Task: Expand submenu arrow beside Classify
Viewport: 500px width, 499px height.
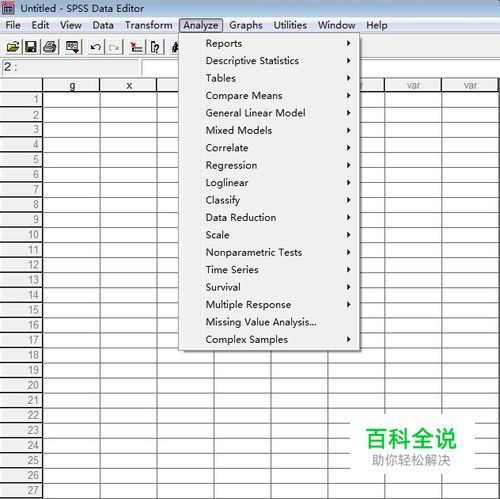Action: pyautogui.click(x=349, y=200)
